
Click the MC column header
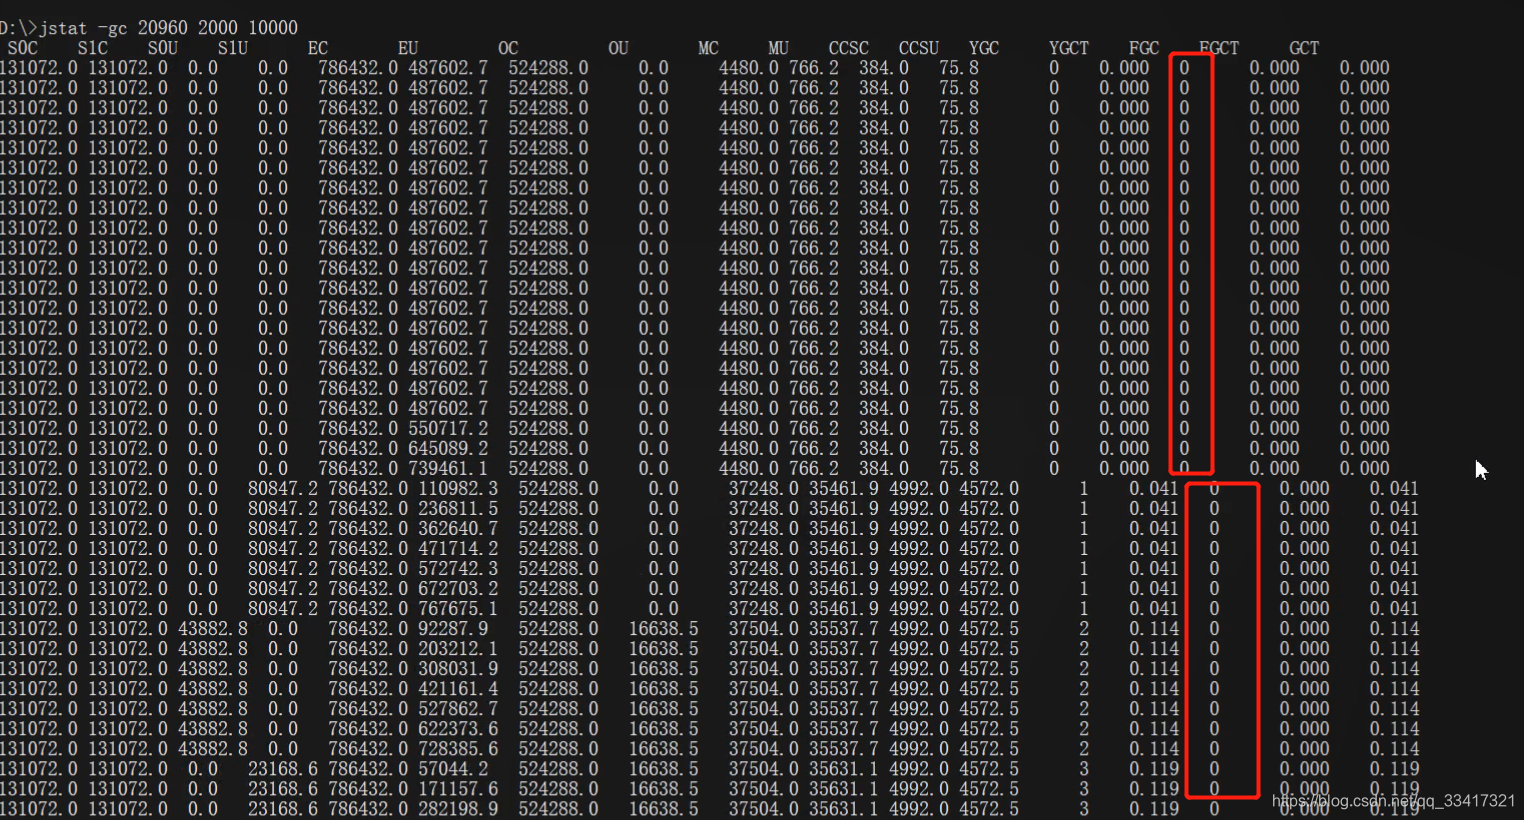tap(708, 48)
